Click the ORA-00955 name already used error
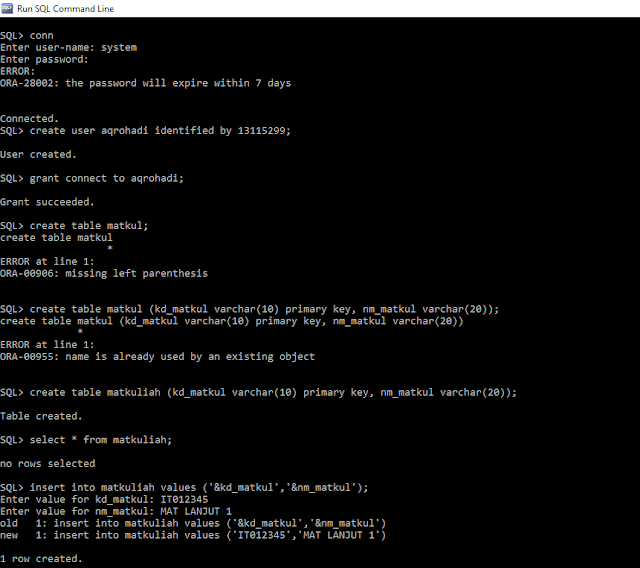Viewport: 640px width, 568px height. click(x=158, y=357)
